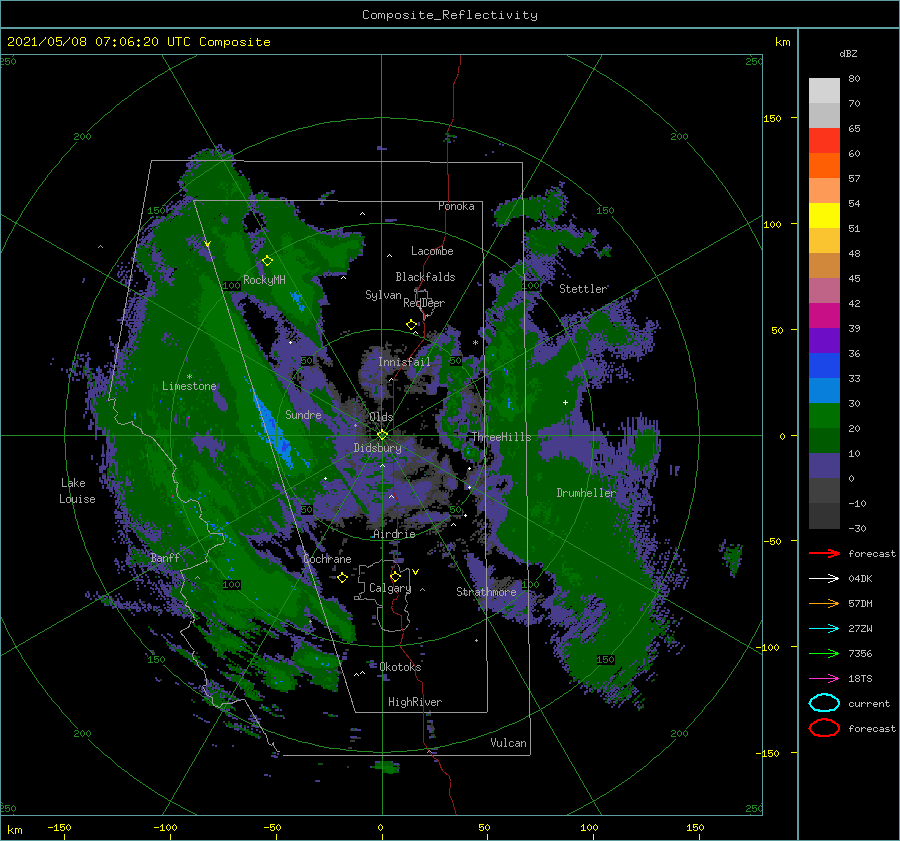Viewport: 900px width, 841px height.
Task: Click the Composite_Reflectivity title text
Action: coord(450,15)
